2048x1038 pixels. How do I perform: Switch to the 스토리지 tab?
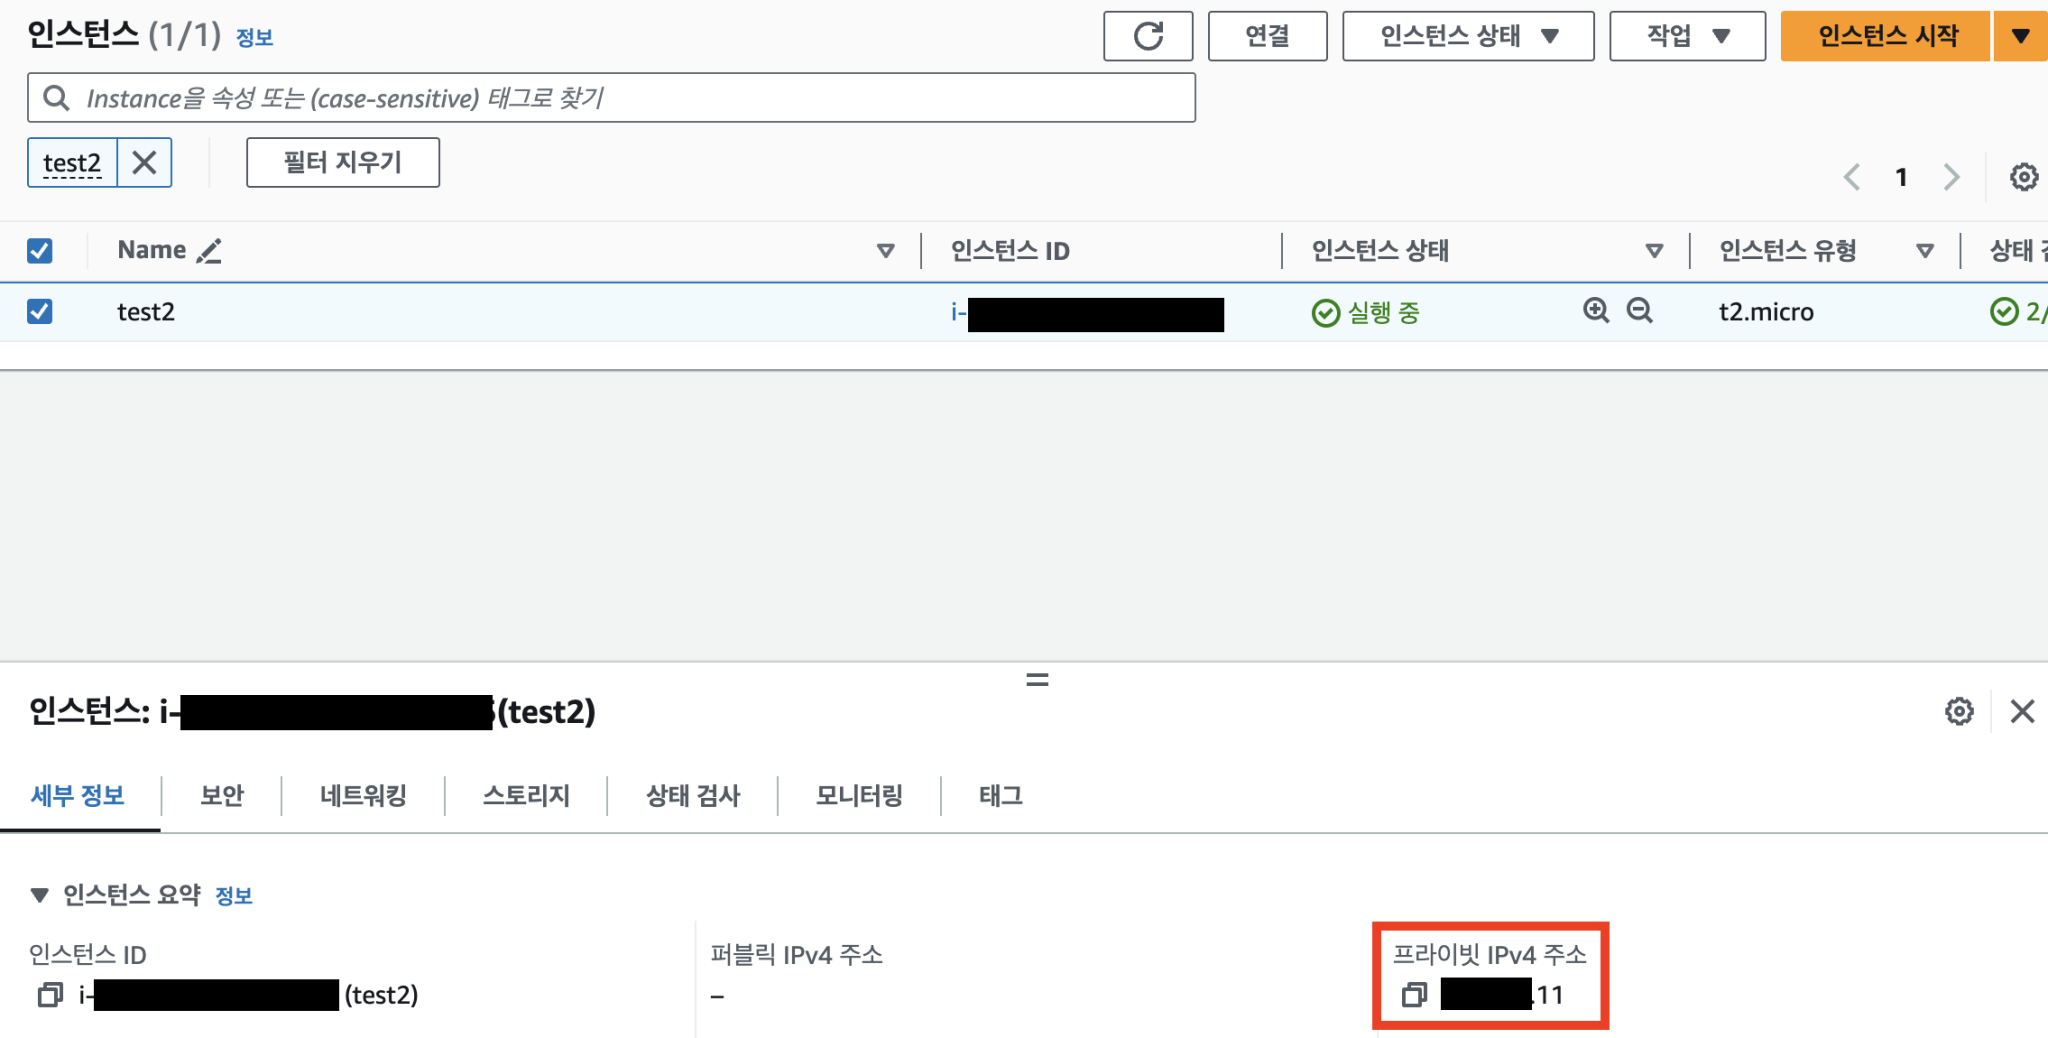pyautogui.click(x=524, y=796)
